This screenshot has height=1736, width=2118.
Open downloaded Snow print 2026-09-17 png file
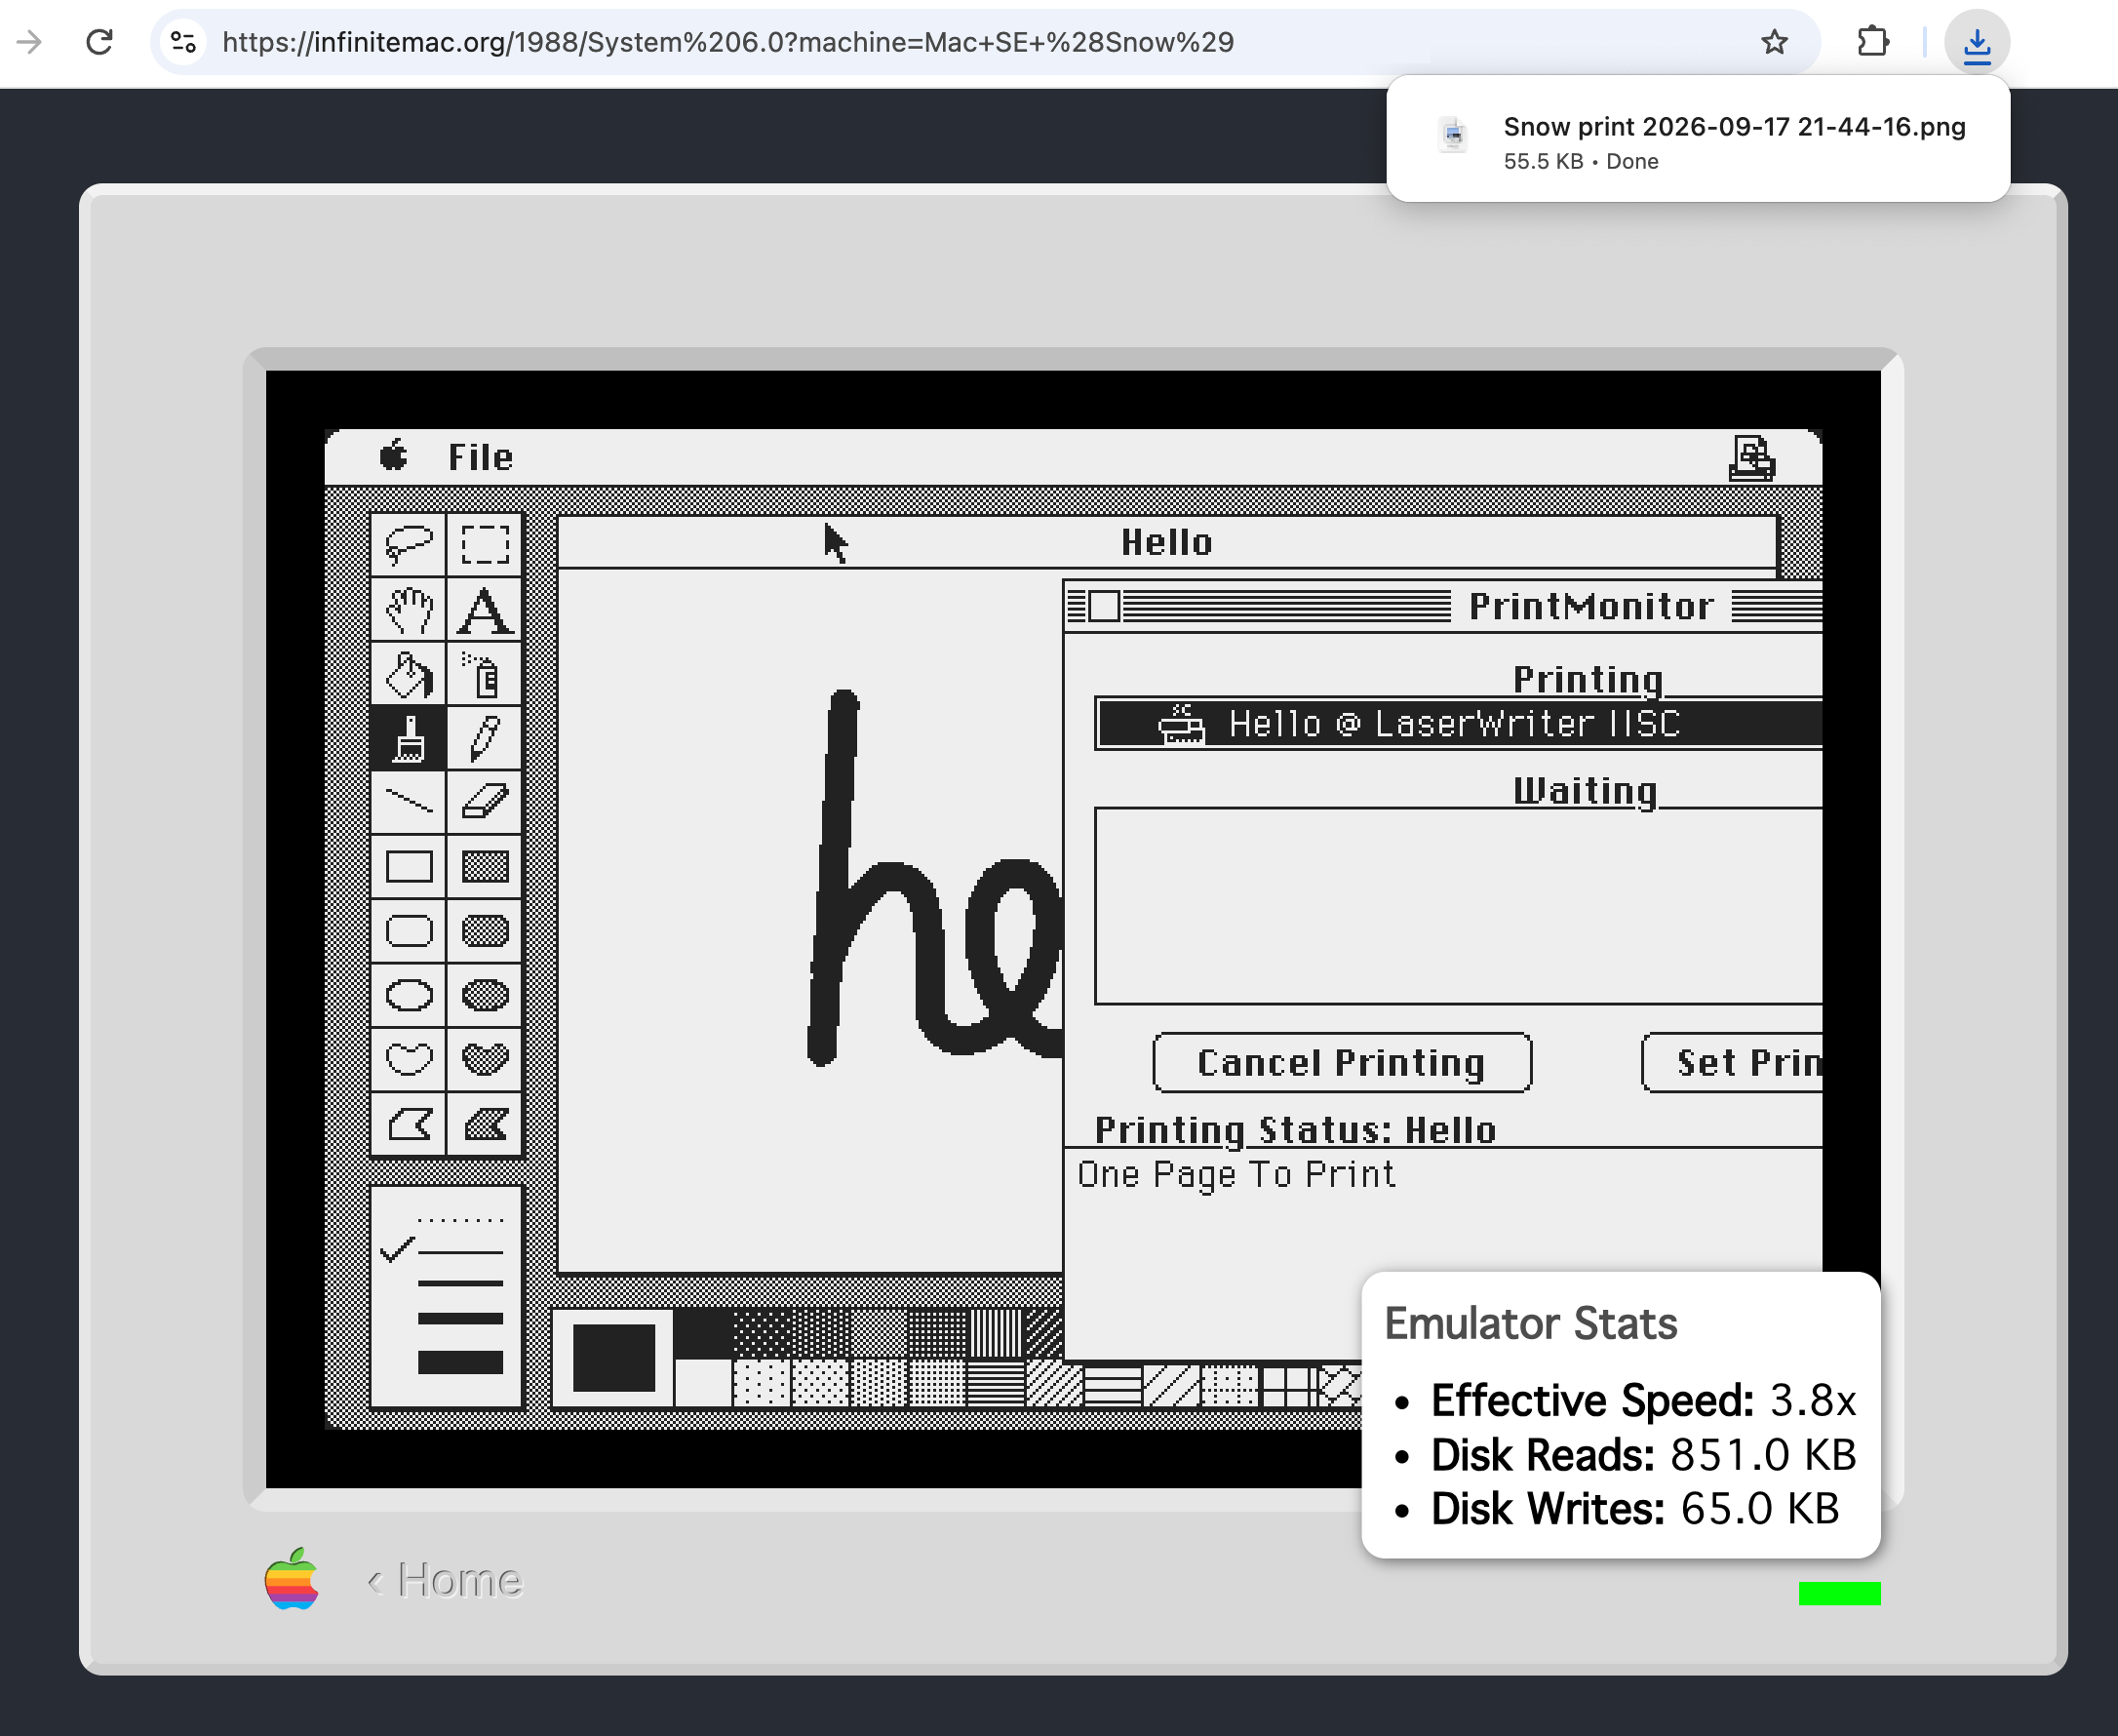pos(1697,140)
